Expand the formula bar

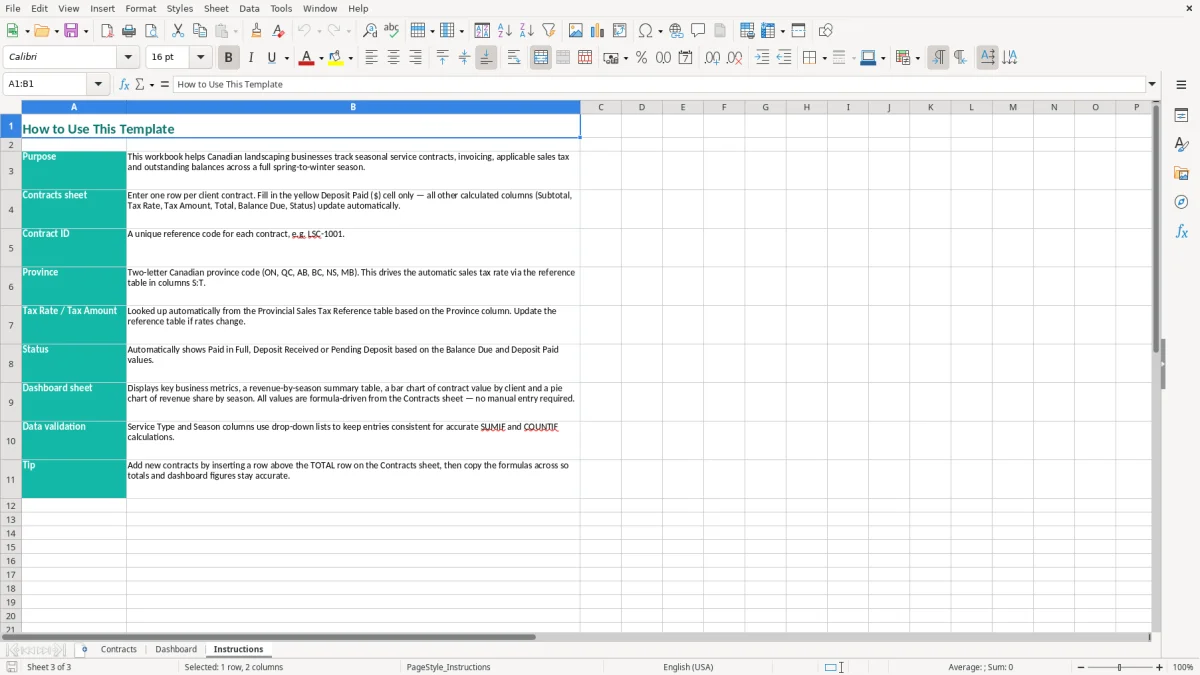tap(1152, 84)
